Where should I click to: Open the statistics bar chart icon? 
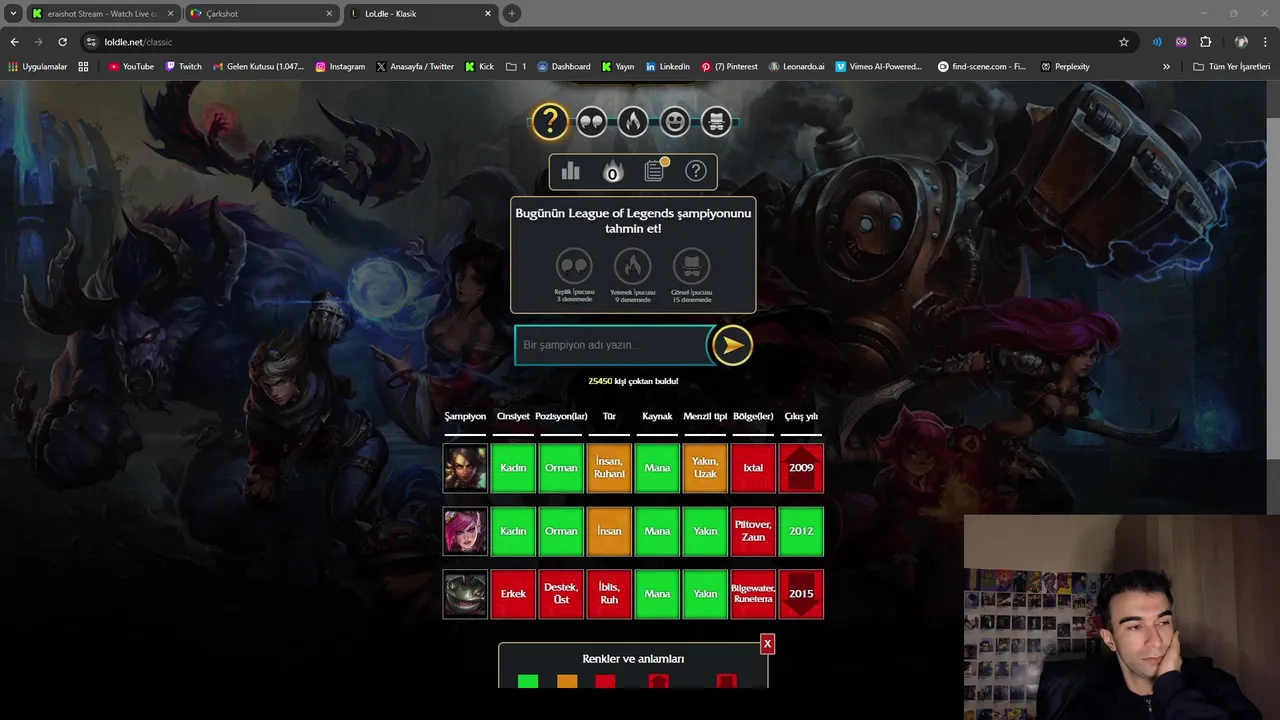(570, 171)
